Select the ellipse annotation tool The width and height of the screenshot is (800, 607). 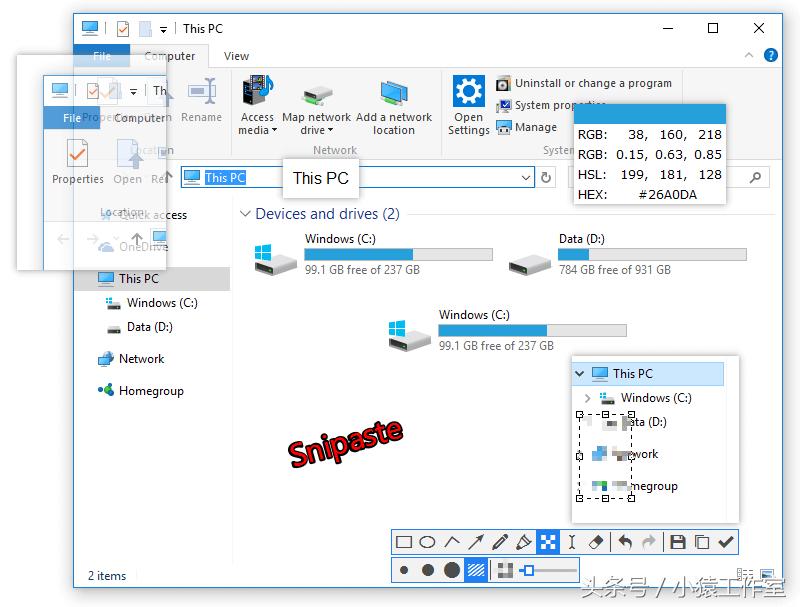pos(427,541)
